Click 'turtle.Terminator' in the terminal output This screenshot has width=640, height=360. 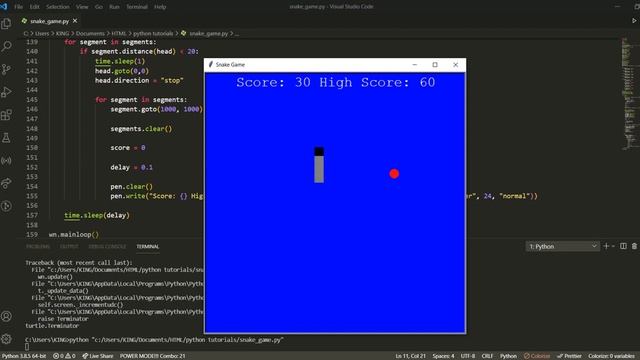[x=52, y=326]
